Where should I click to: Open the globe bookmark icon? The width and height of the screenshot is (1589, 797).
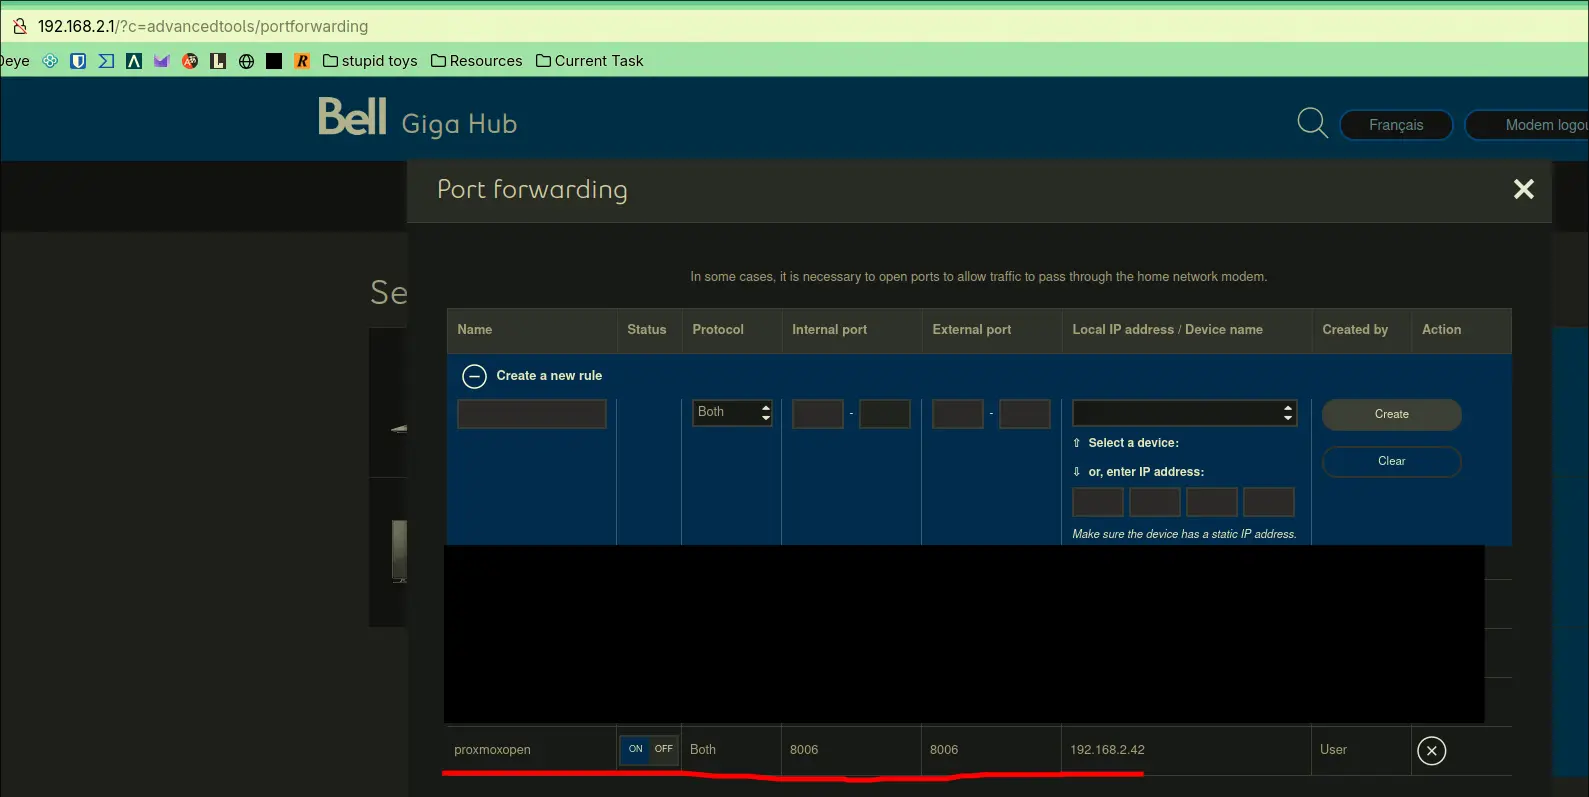pos(246,61)
